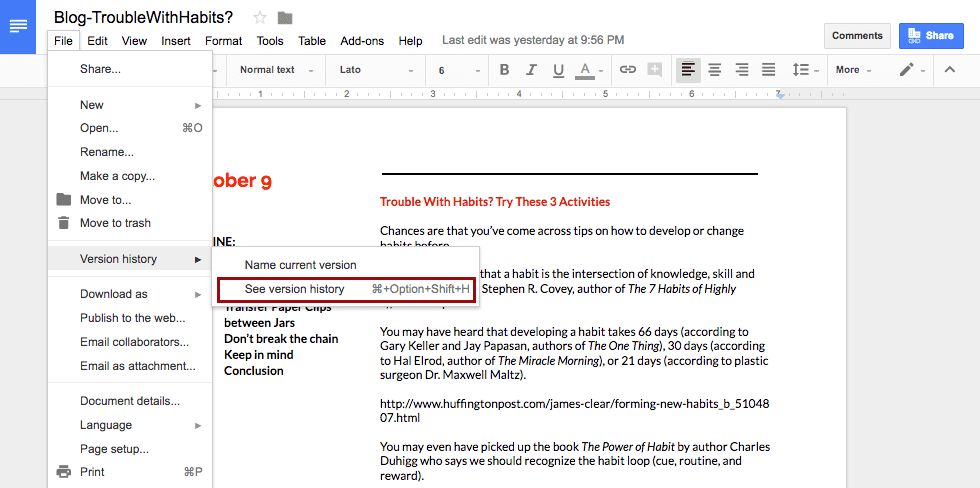Open the pencil editing mode dropdown
Image resolution: width=980 pixels, height=488 pixels.
912,70
